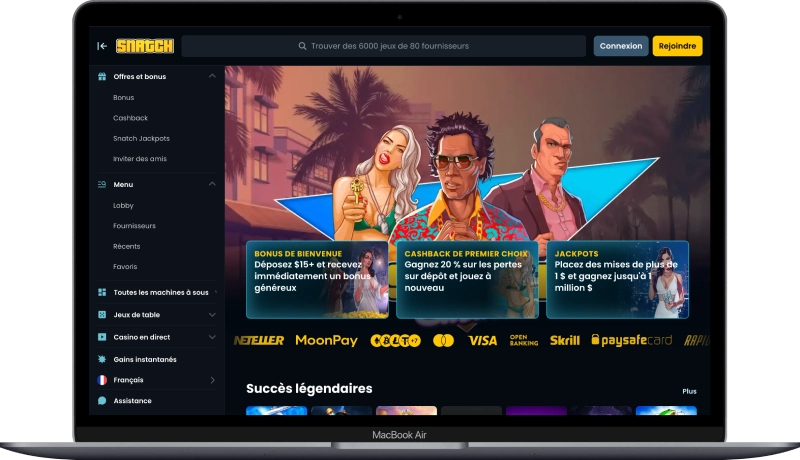Click the gift icon beside Offres et bonus

[x=102, y=76]
